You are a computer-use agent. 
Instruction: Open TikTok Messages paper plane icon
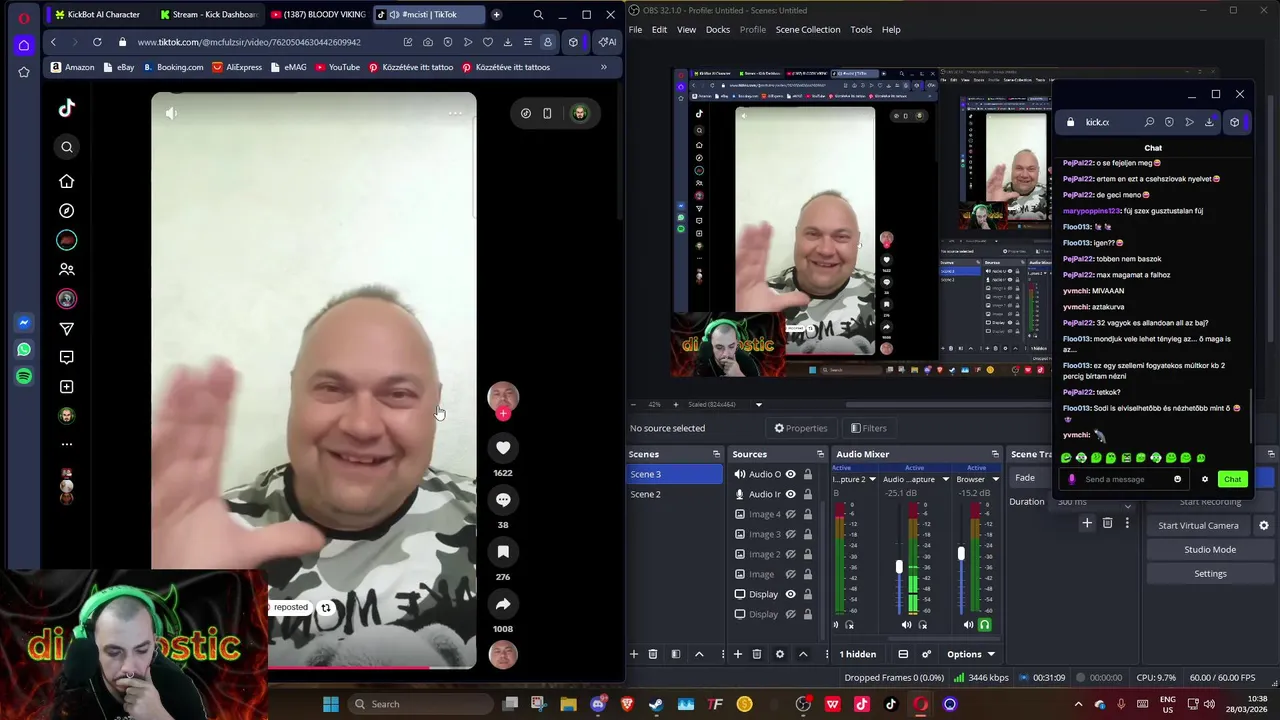pyautogui.click(x=67, y=328)
